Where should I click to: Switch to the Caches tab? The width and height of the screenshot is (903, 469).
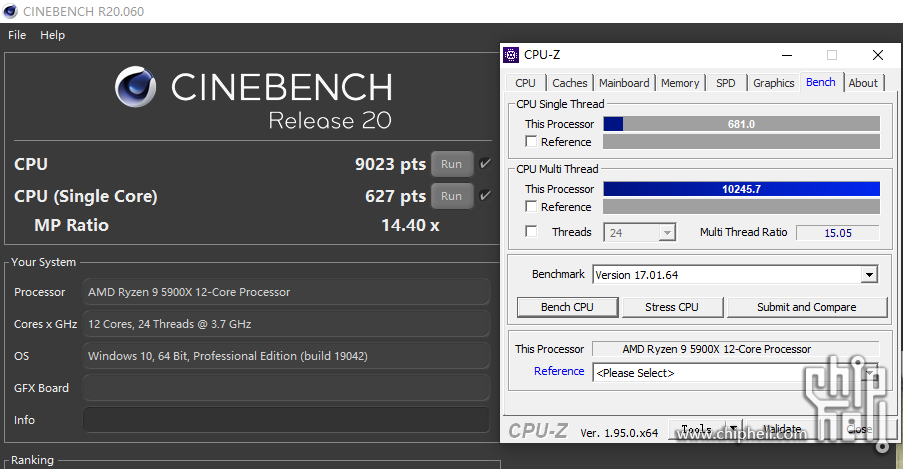click(x=570, y=83)
